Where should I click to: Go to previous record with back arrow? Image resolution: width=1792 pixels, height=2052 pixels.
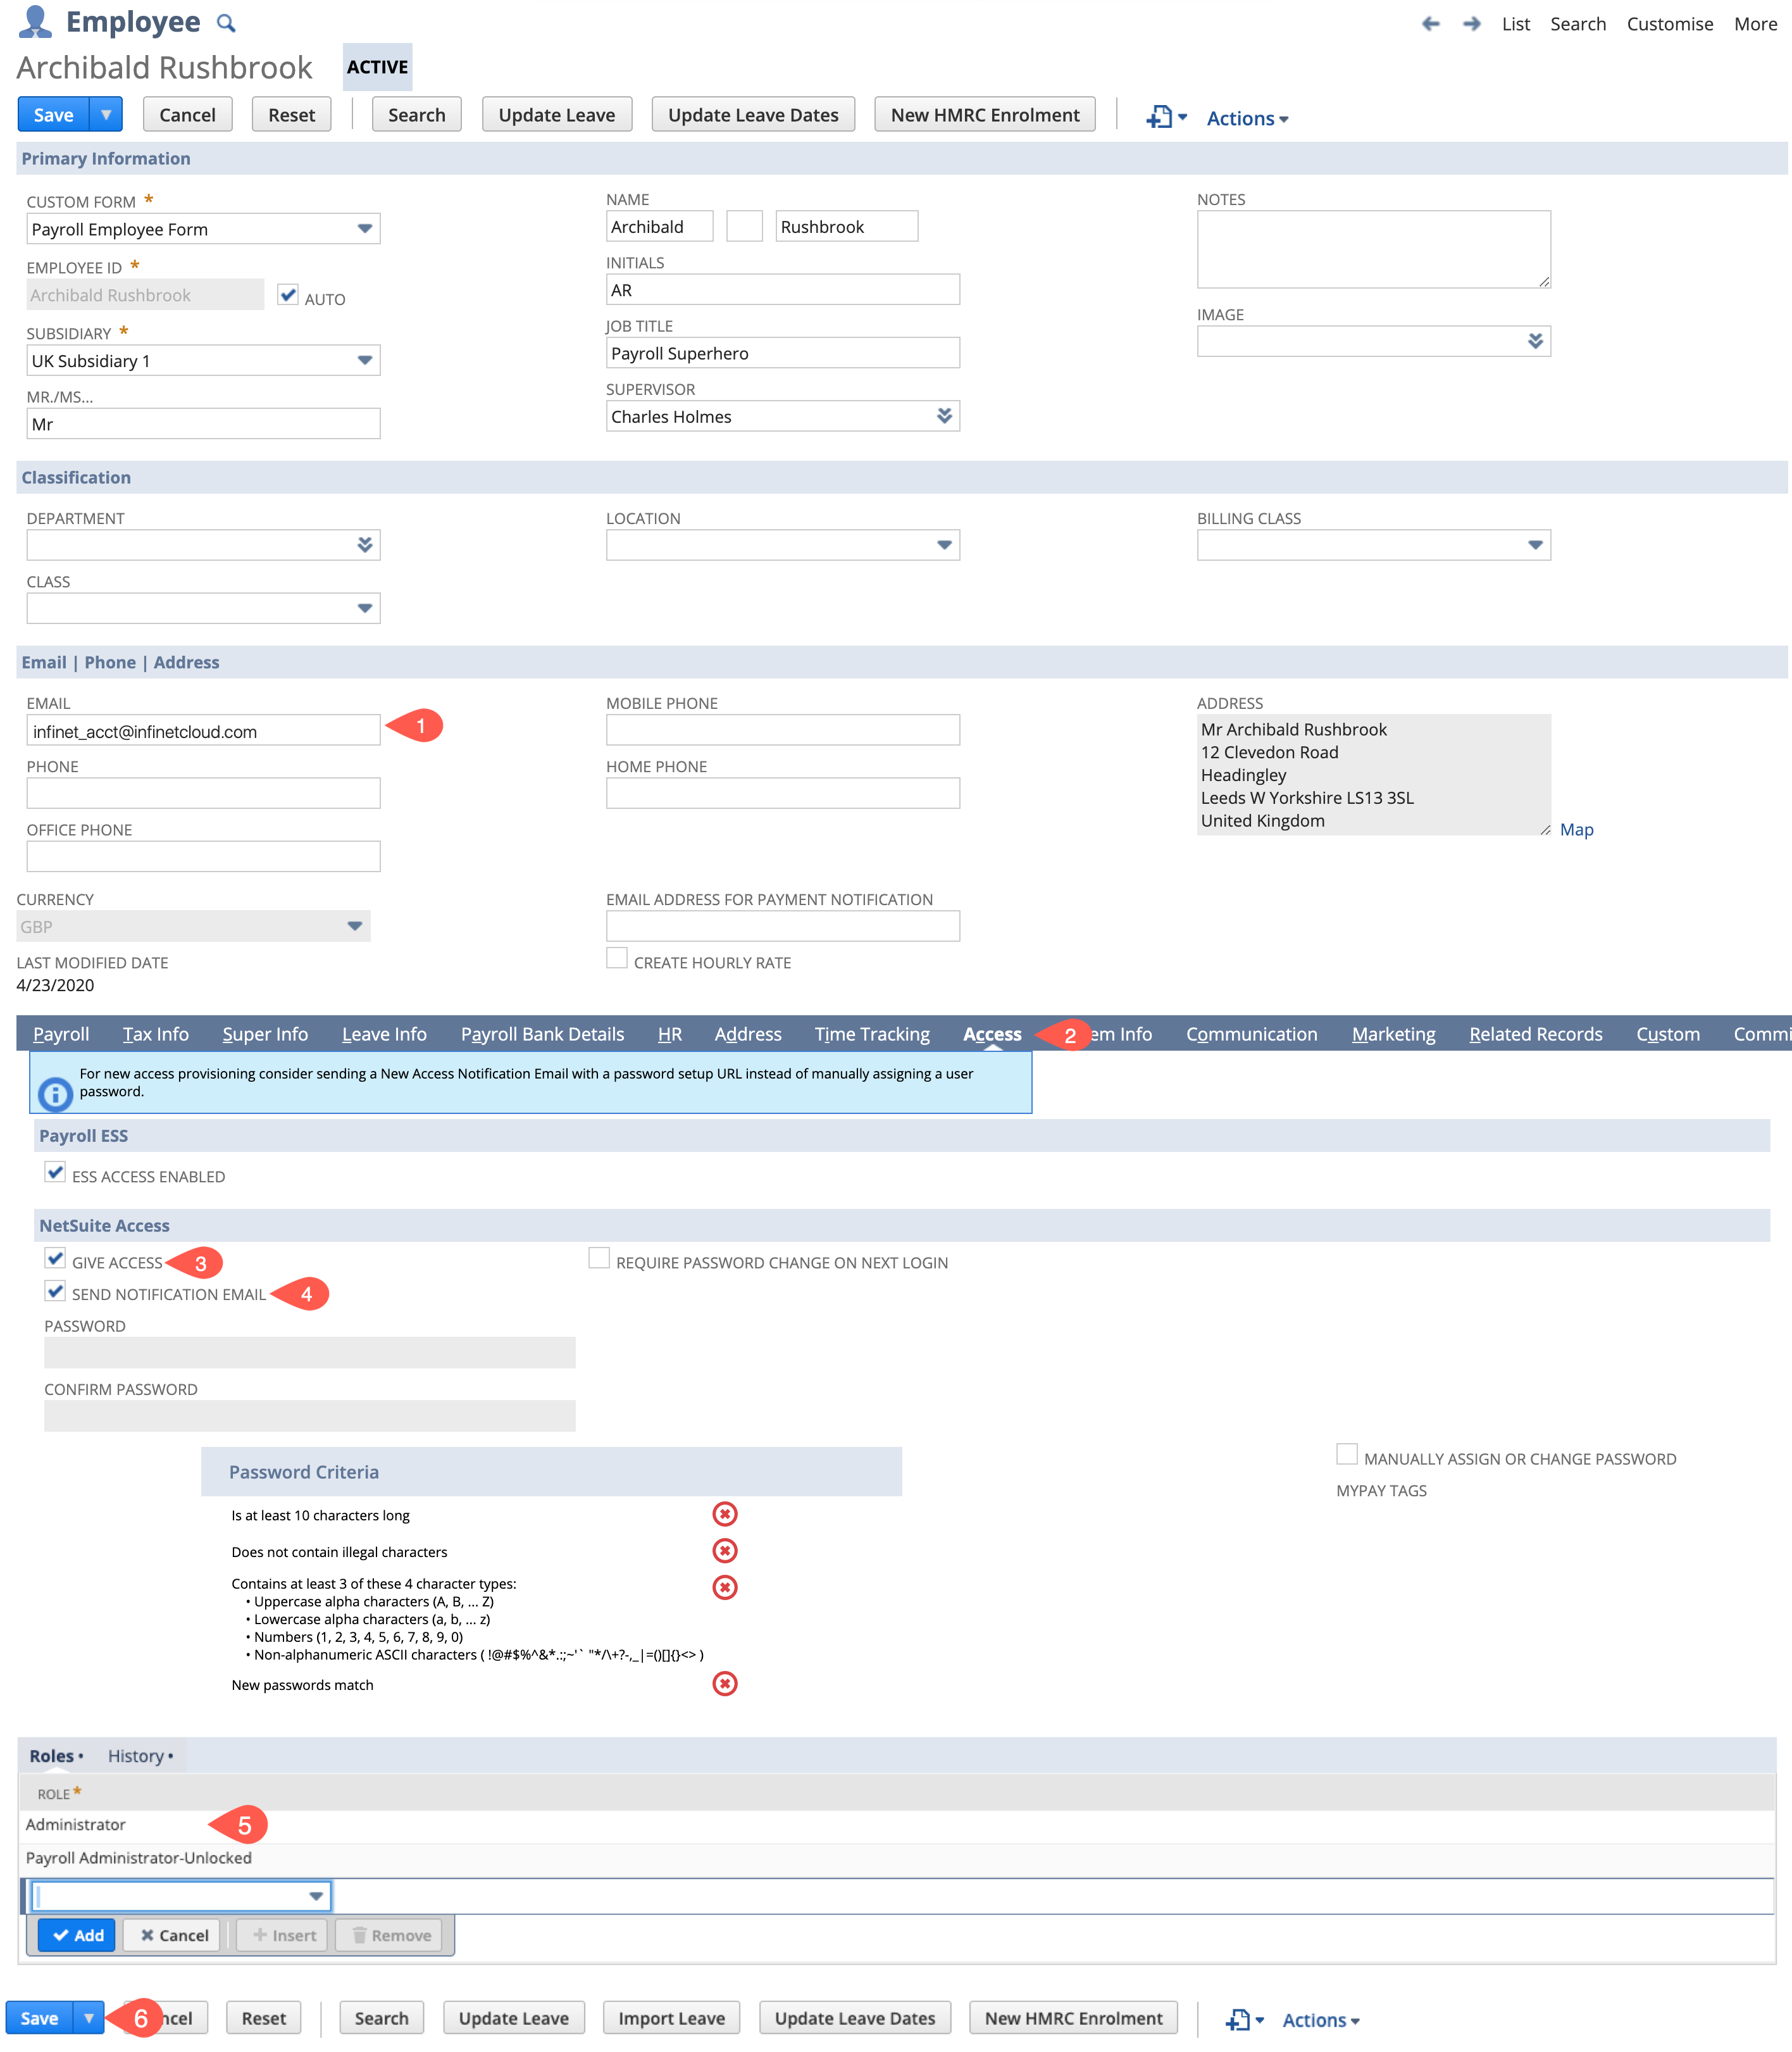[x=1432, y=23]
